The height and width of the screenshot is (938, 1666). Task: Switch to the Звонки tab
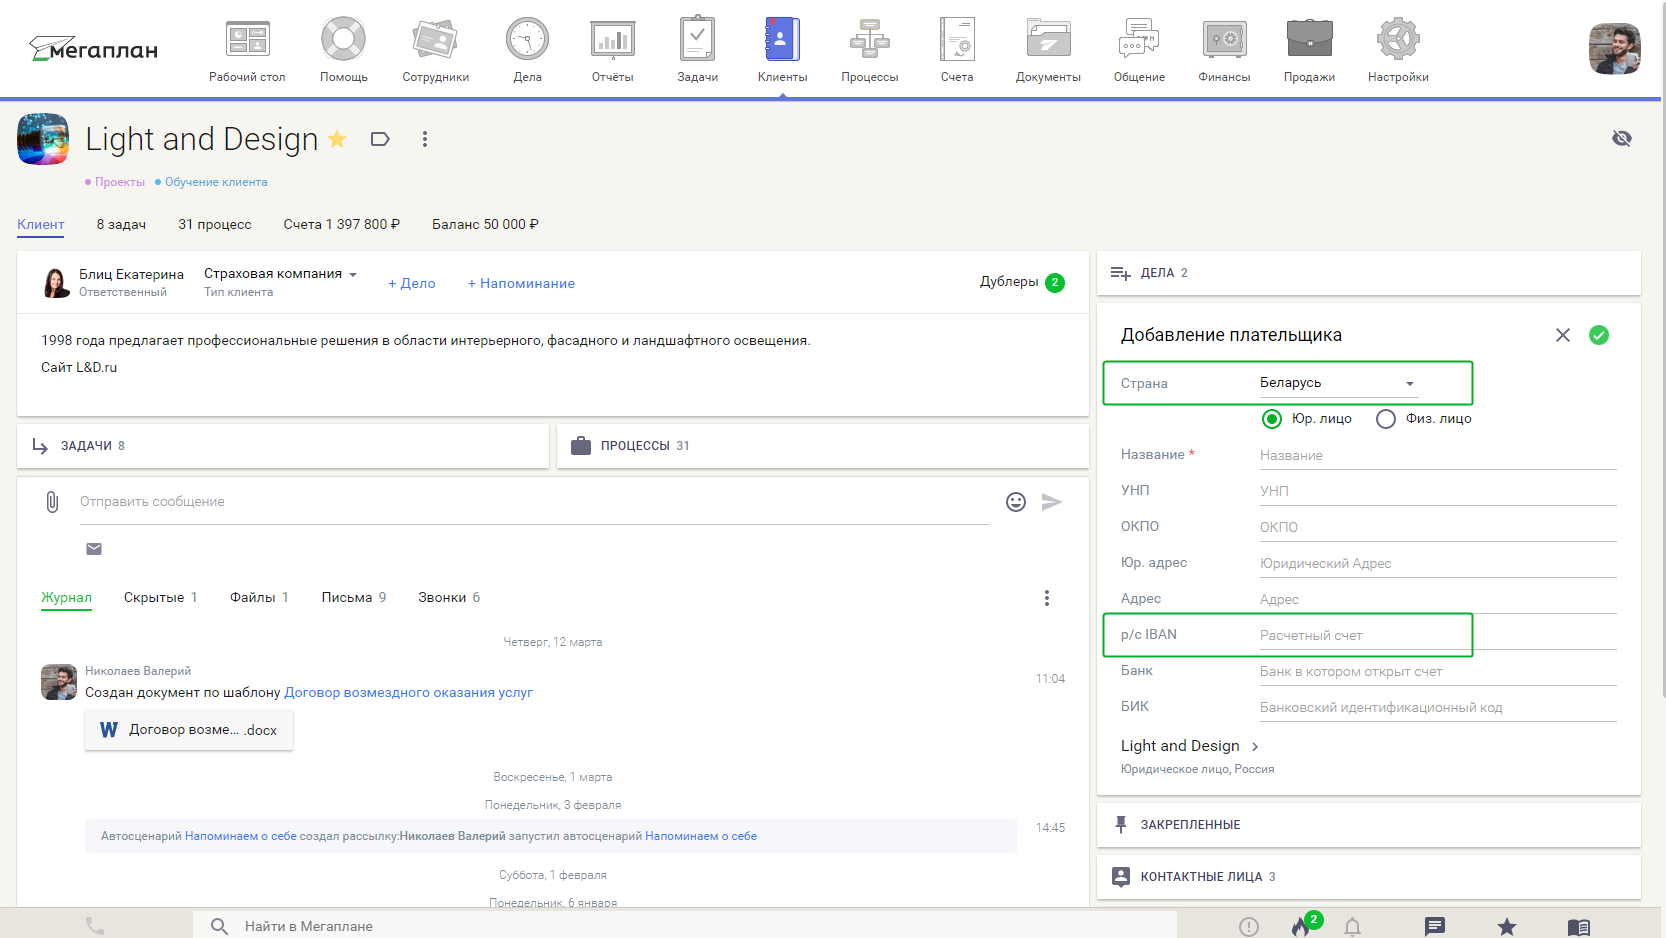[x=449, y=597]
